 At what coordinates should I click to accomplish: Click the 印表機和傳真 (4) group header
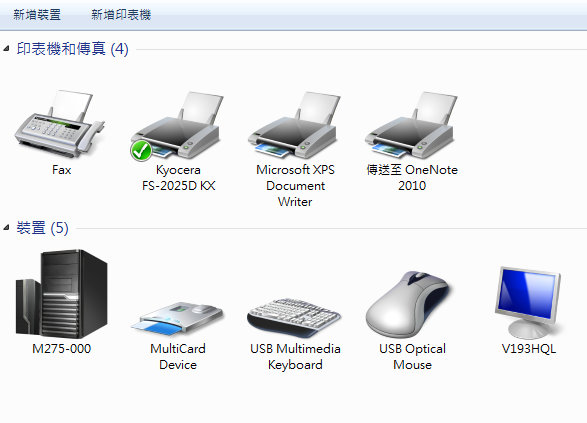point(73,49)
